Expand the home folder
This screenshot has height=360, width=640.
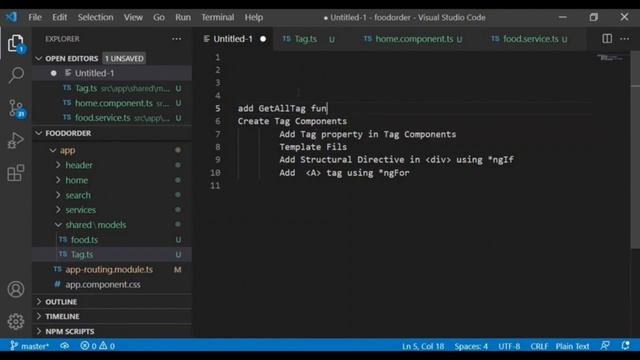(58, 180)
